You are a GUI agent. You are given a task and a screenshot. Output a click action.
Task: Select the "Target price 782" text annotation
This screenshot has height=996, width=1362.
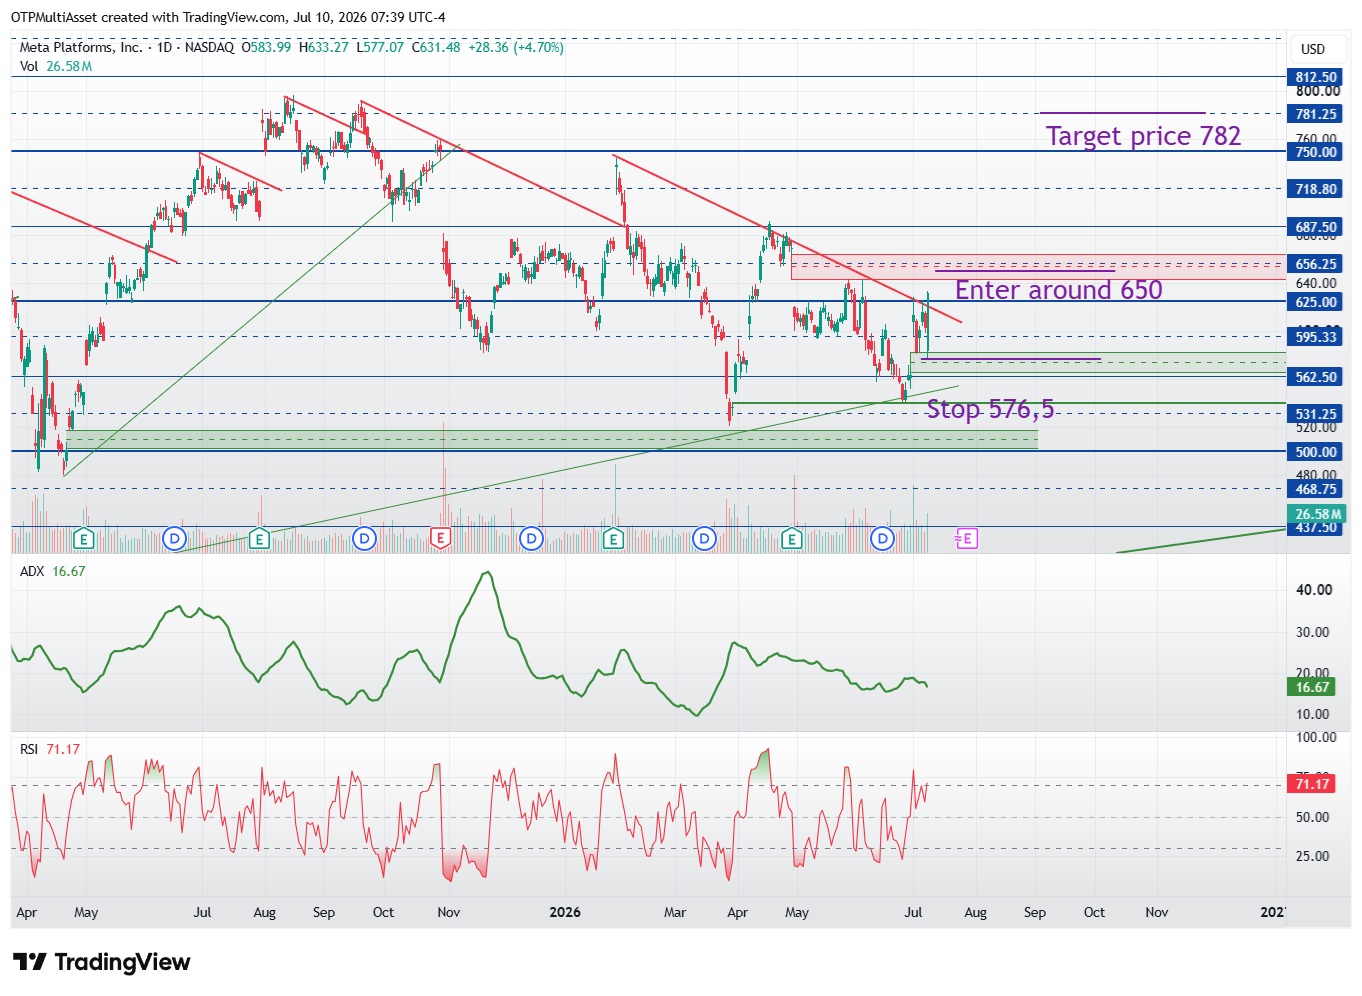pos(1143,136)
